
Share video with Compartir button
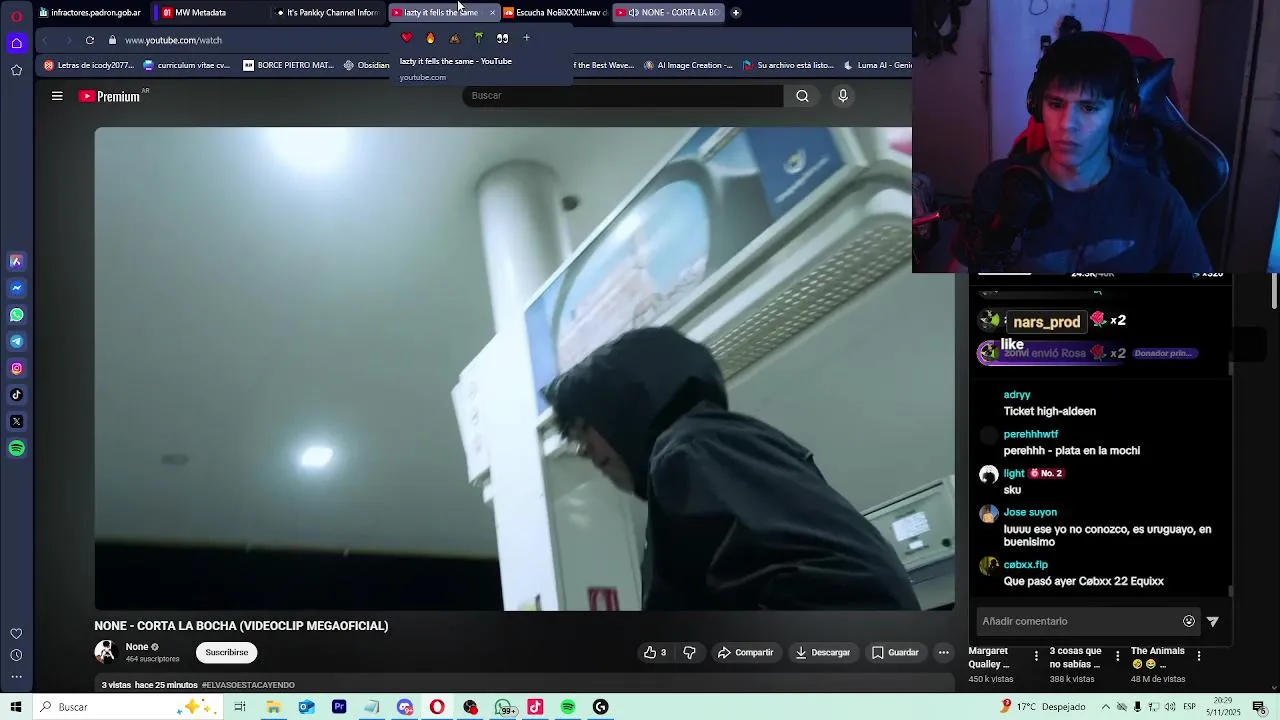point(746,653)
